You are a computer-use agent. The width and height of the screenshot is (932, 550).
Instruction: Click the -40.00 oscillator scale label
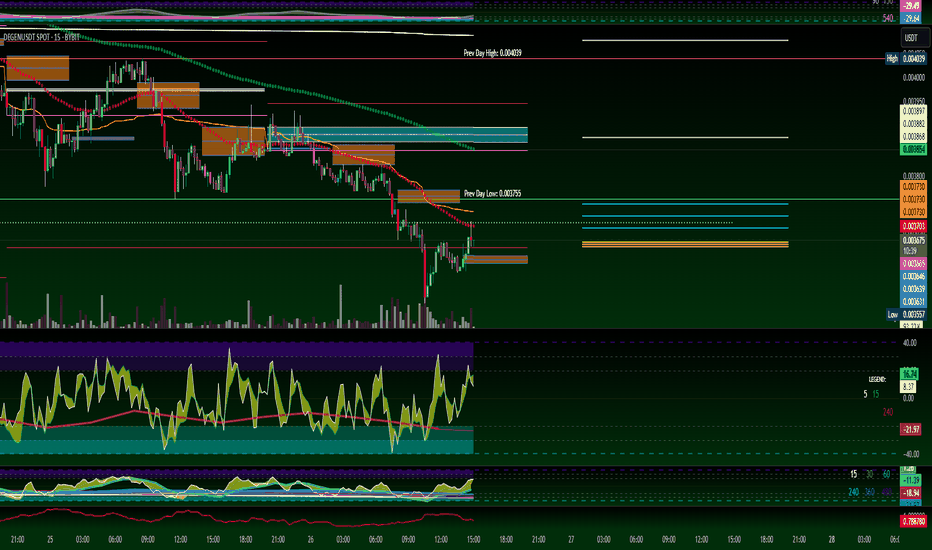point(909,454)
